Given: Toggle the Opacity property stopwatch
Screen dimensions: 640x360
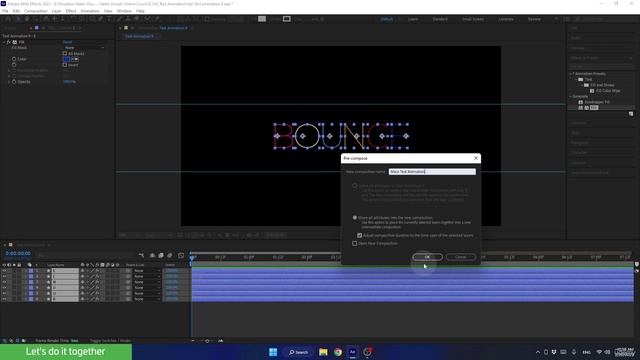Looking at the screenshot, I should [14, 82].
